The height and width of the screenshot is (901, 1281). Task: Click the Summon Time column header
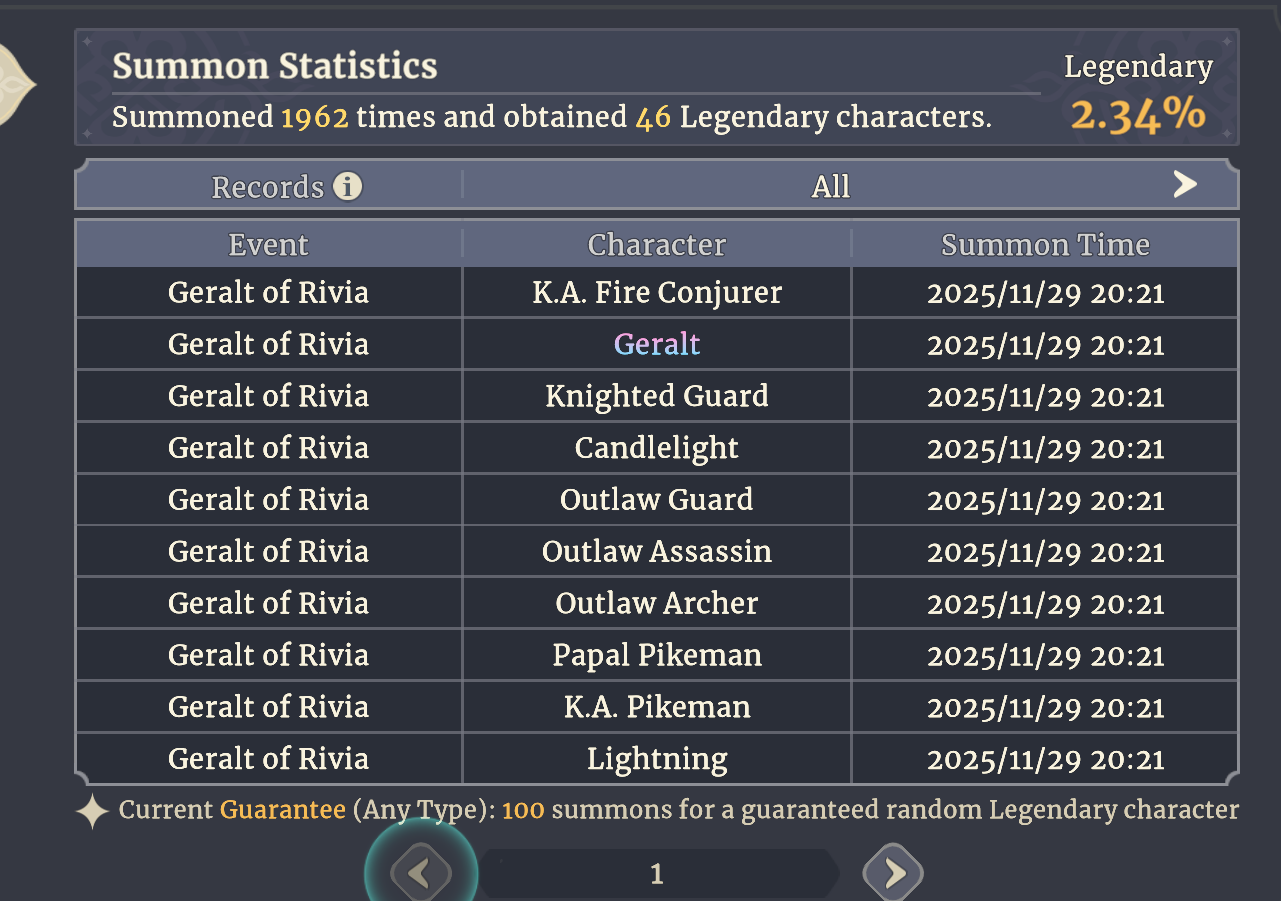click(x=1045, y=245)
